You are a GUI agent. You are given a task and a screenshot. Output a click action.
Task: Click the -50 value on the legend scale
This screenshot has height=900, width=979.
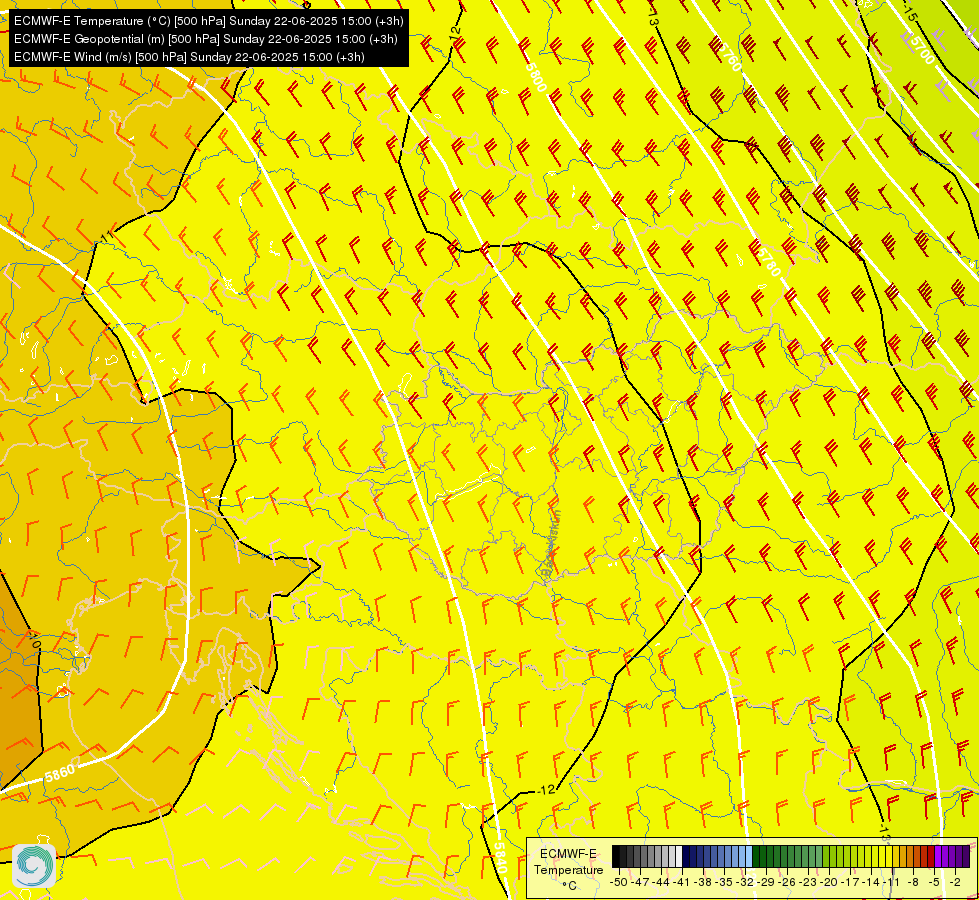pyautogui.click(x=618, y=882)
